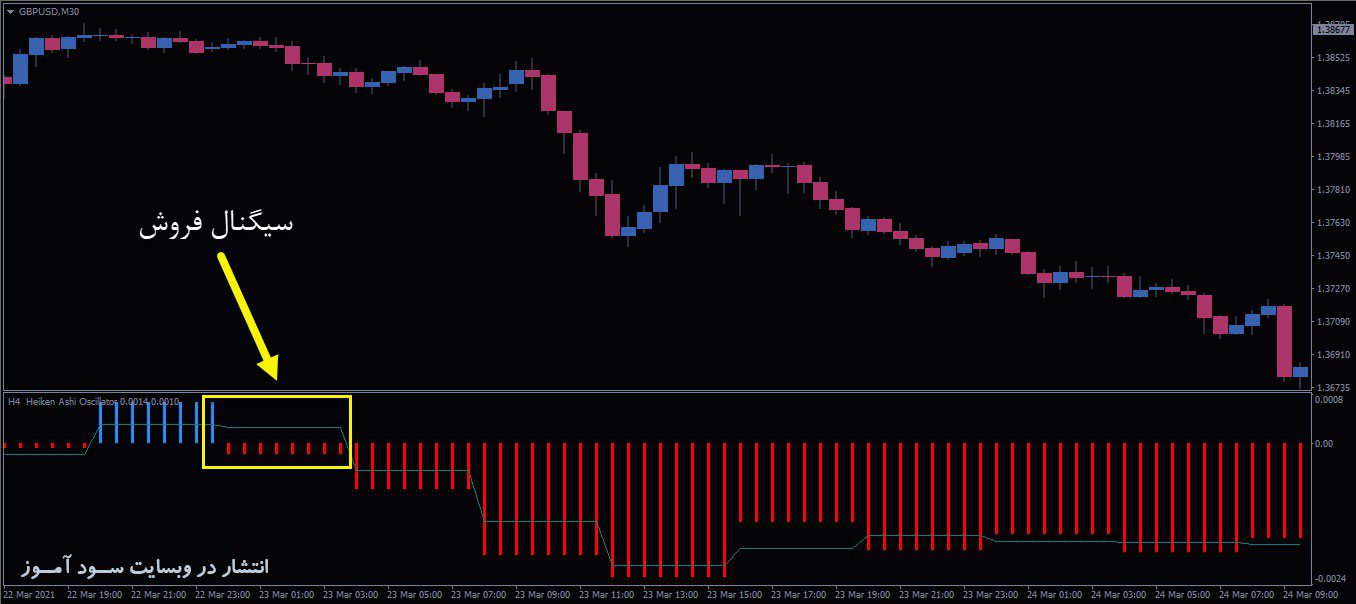
Task: Click the H4 Heiken Ashi Oscillator label
Action: (x=93, y=402)
